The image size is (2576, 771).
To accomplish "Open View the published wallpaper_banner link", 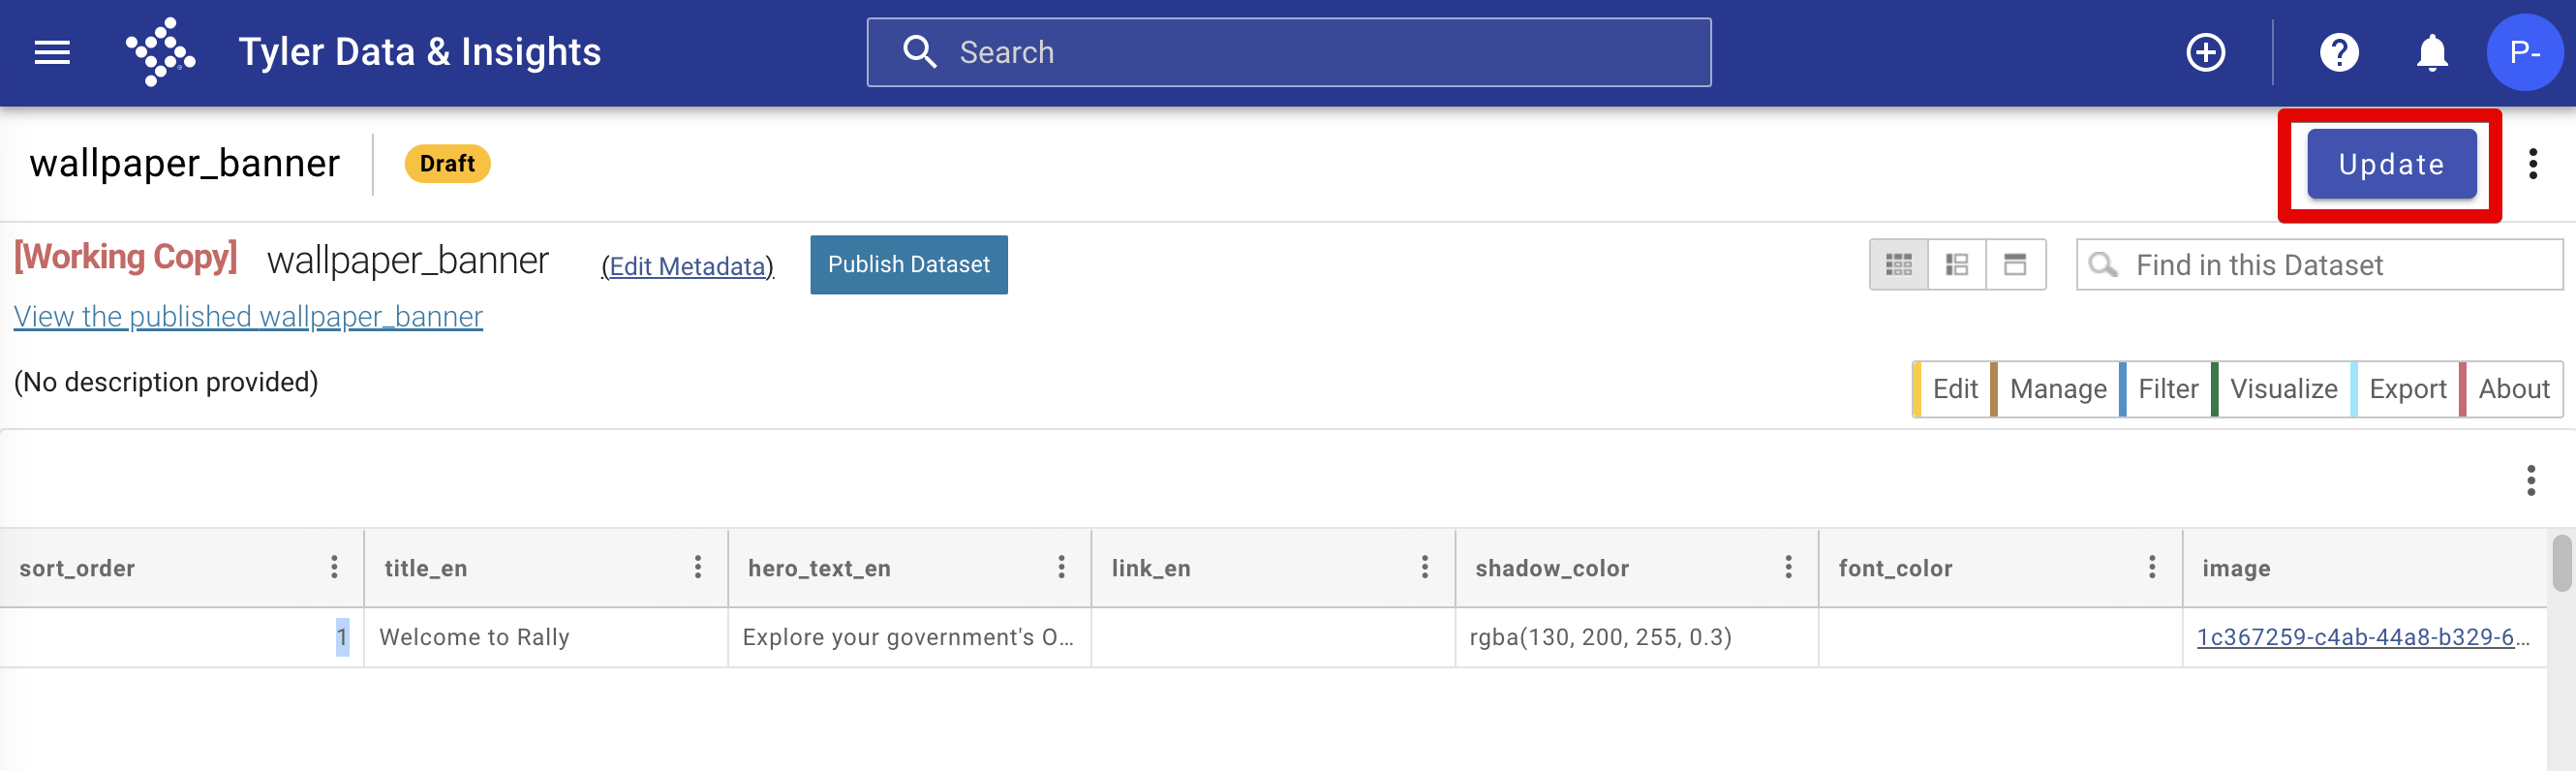I will click(248, 316).
